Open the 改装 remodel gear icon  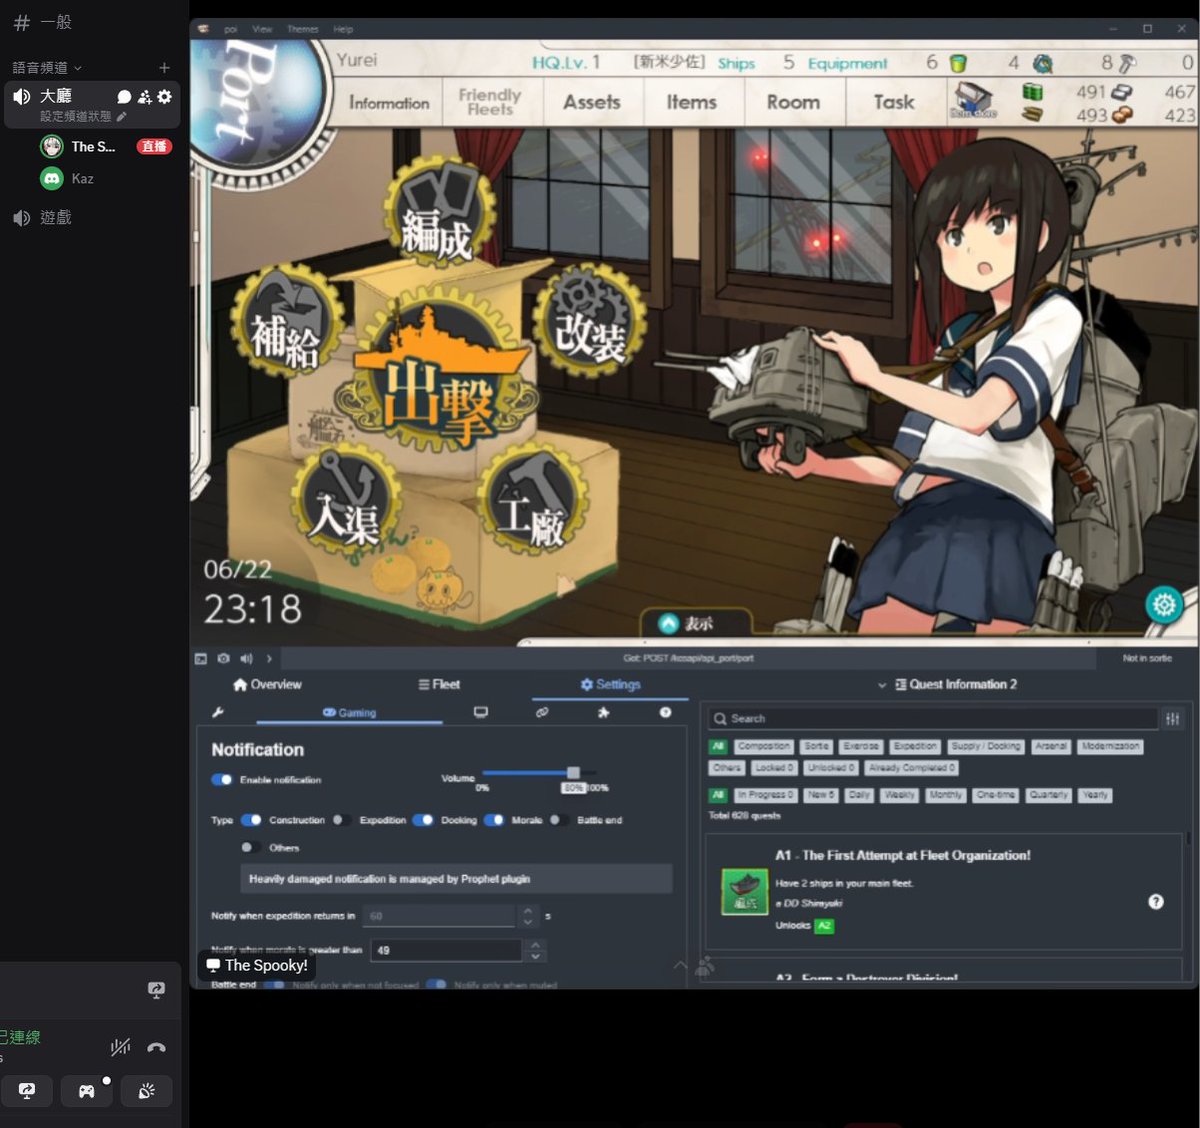click(589, 320)
